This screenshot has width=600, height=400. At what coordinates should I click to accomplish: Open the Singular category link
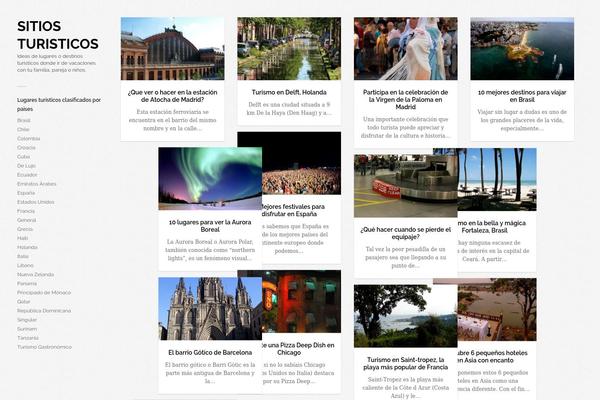tap(27, 320)
